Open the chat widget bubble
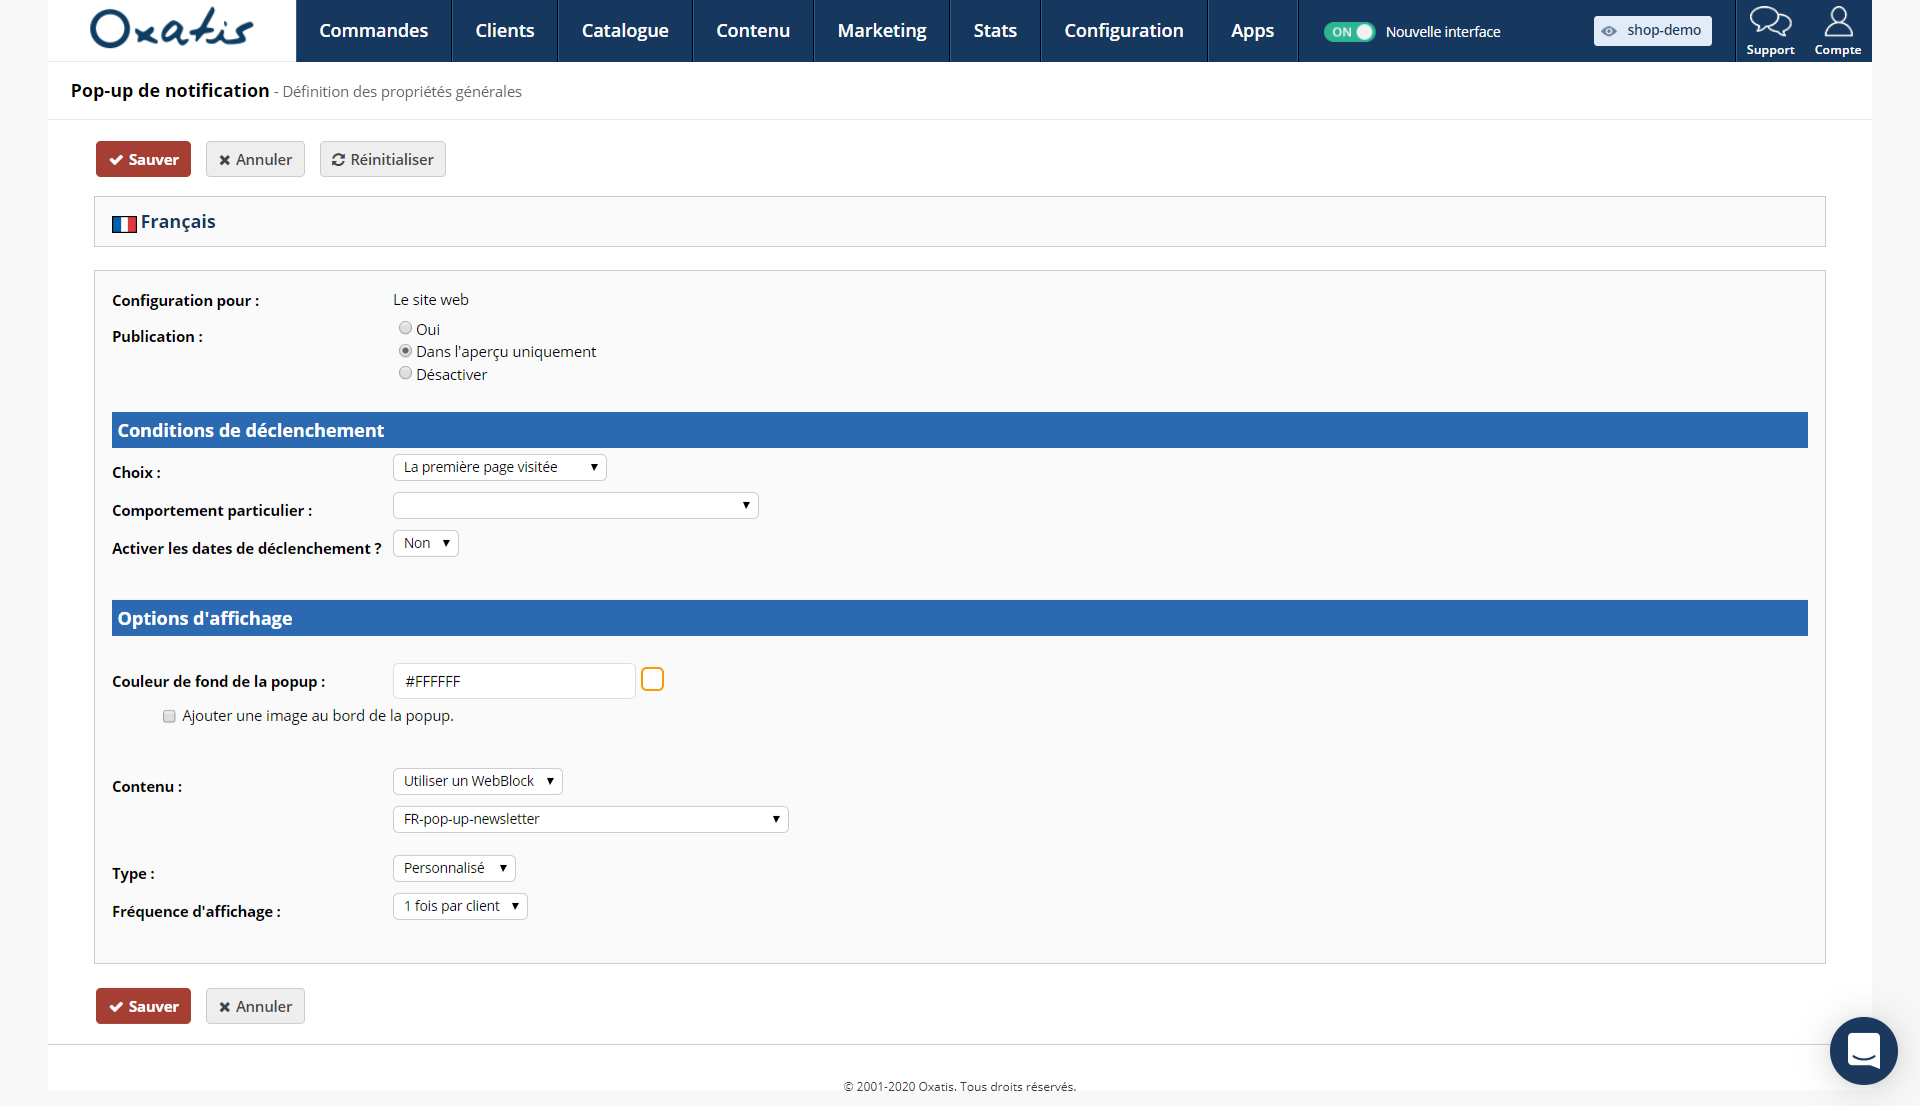Viewport: 1920px width, 1106px height. (x=1863, y=1051)
